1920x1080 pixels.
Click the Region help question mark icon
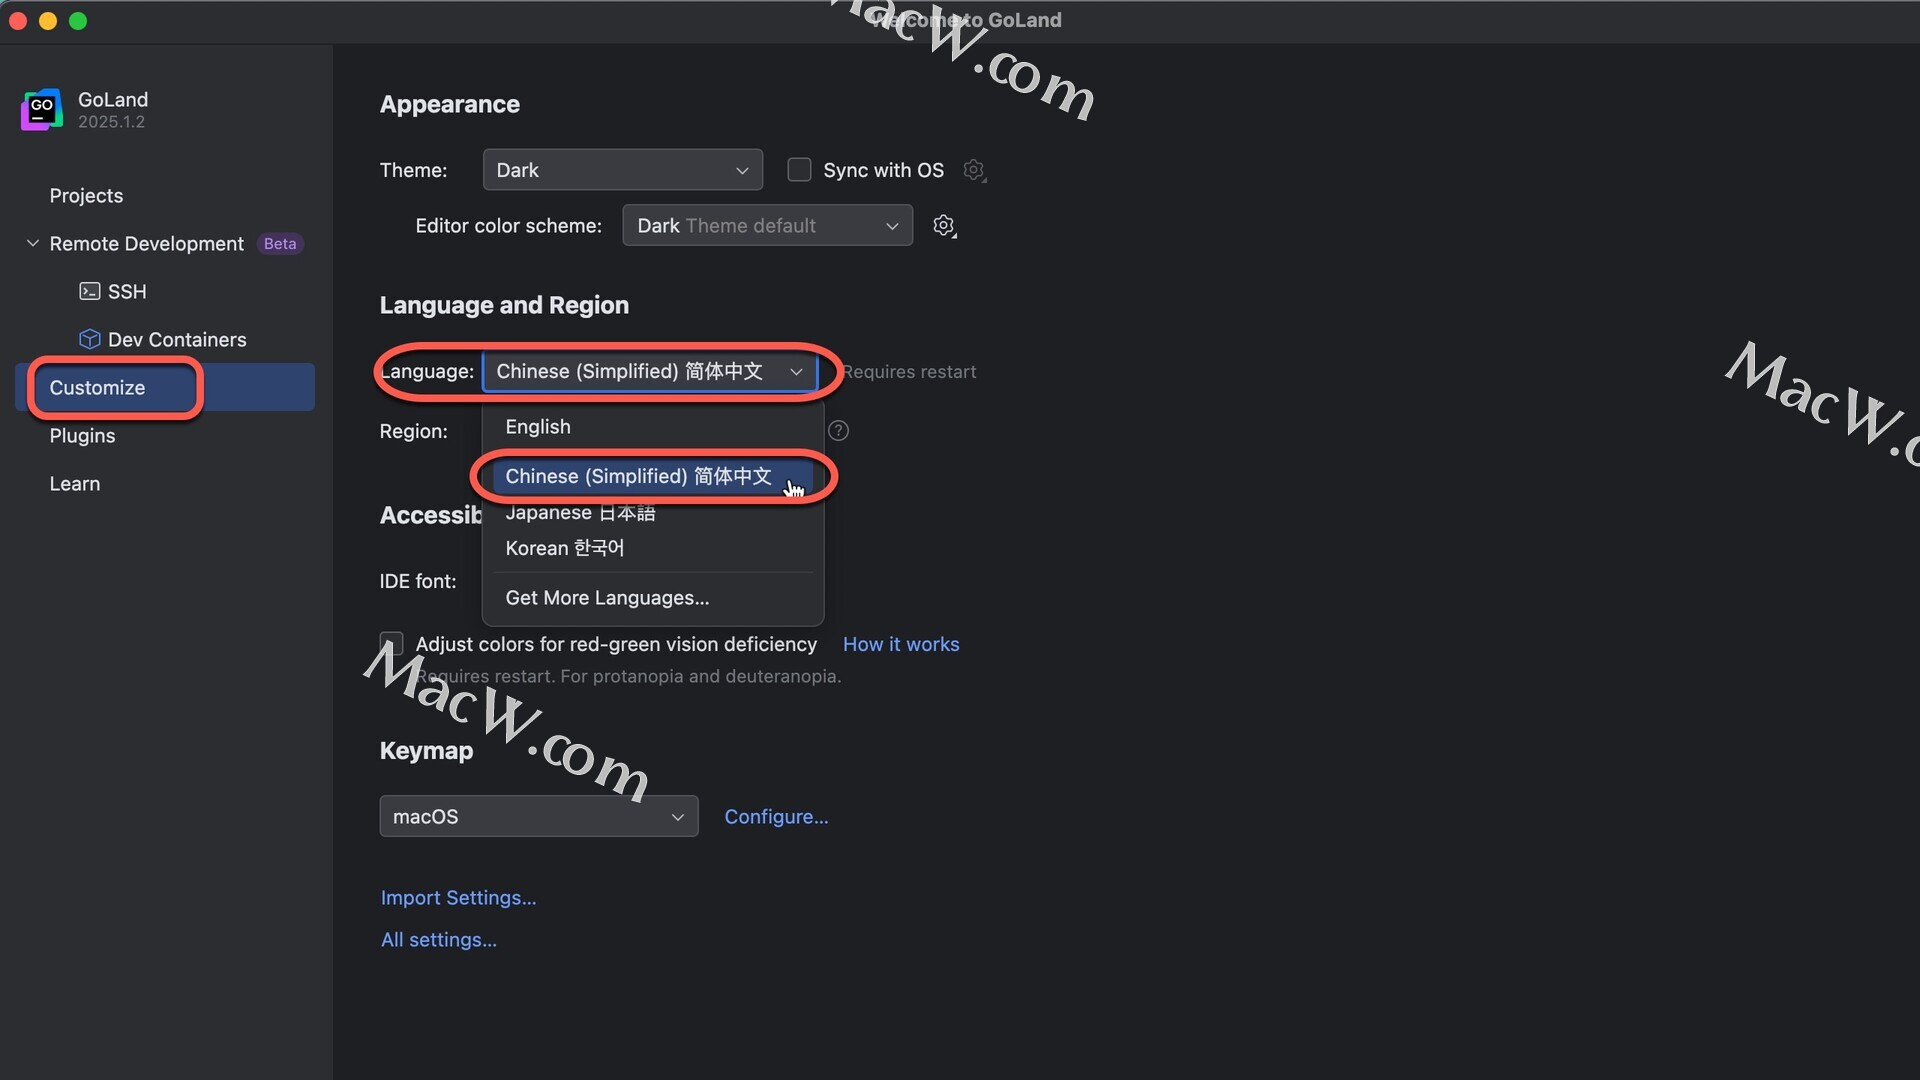pos(838,431)
